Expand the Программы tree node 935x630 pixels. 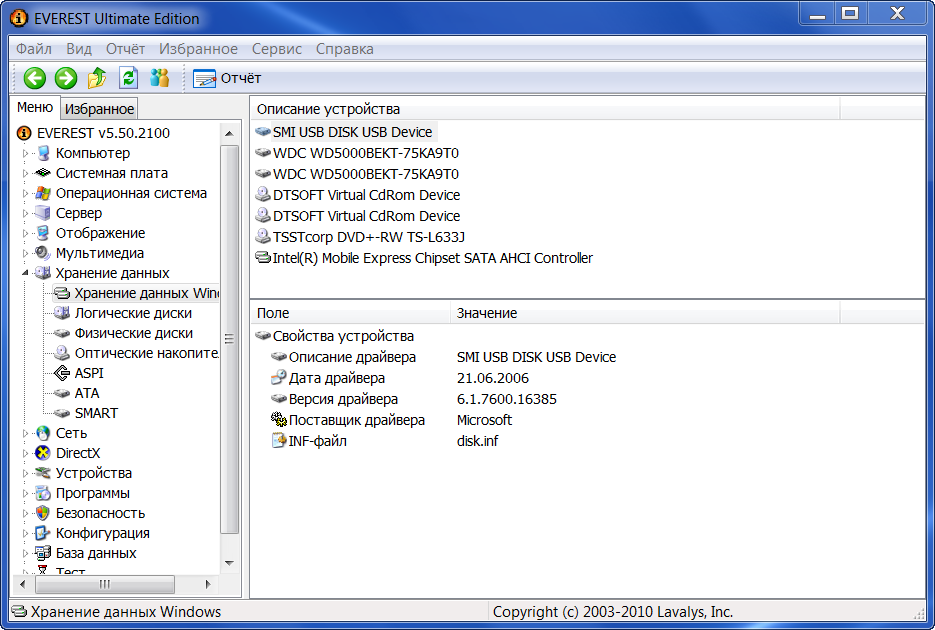[x=25, y=493]
